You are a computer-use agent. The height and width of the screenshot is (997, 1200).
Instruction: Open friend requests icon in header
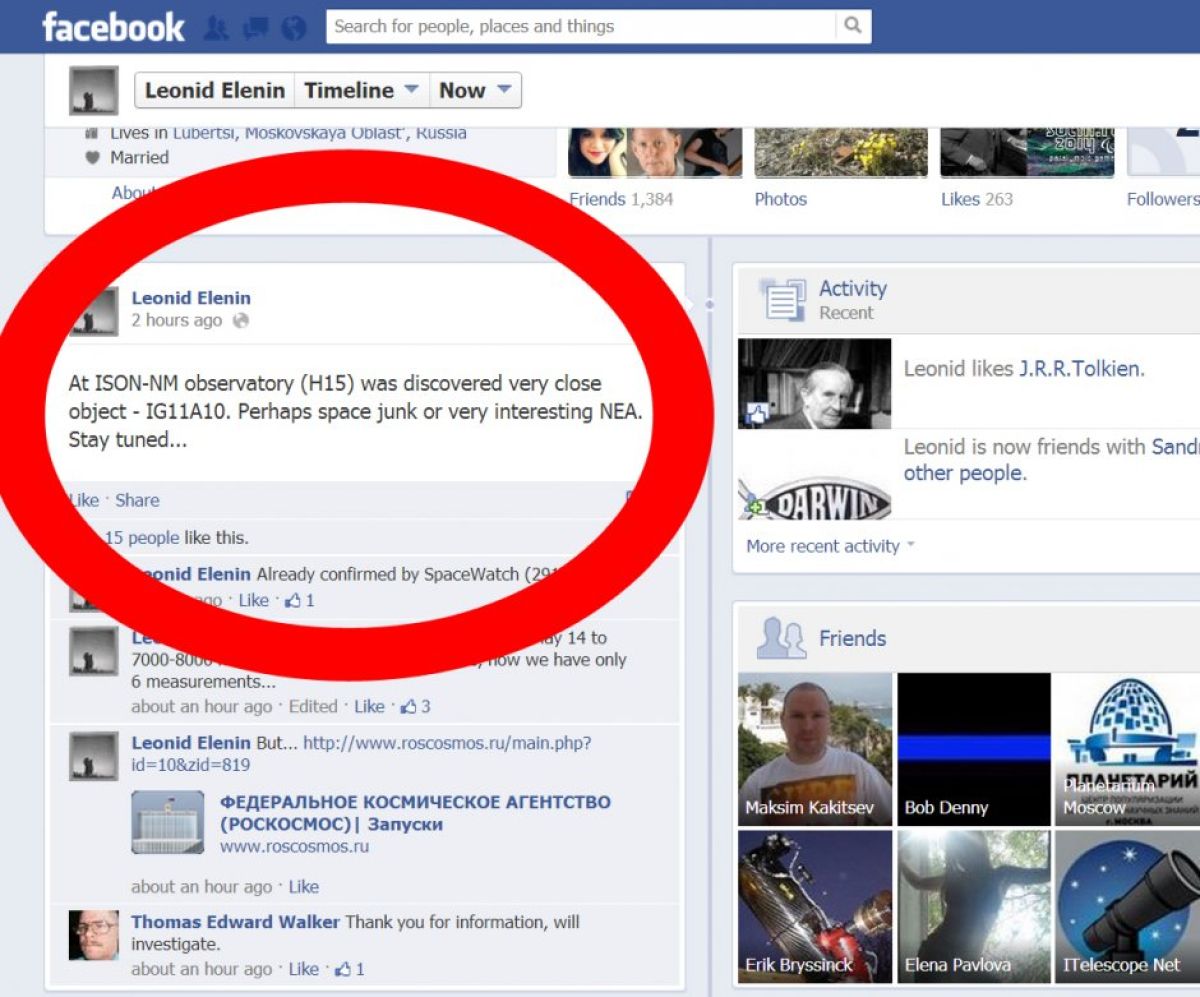coord(216,28)
